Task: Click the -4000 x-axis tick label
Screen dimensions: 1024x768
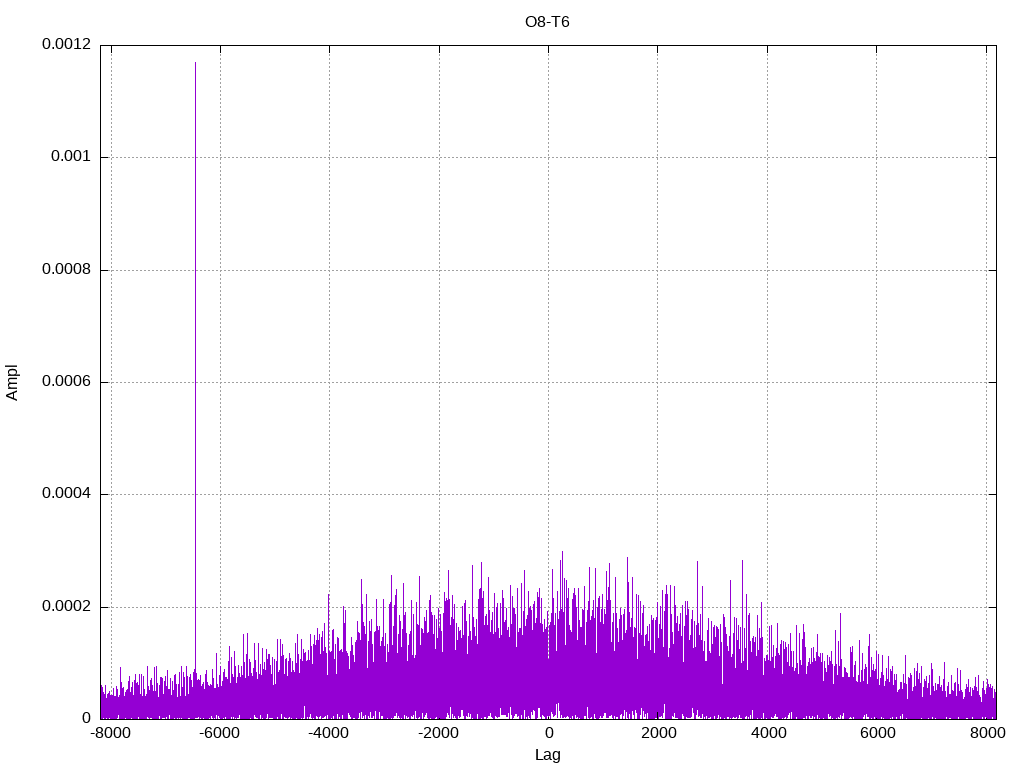Action: pyautogui.click(x=328, y=733)
